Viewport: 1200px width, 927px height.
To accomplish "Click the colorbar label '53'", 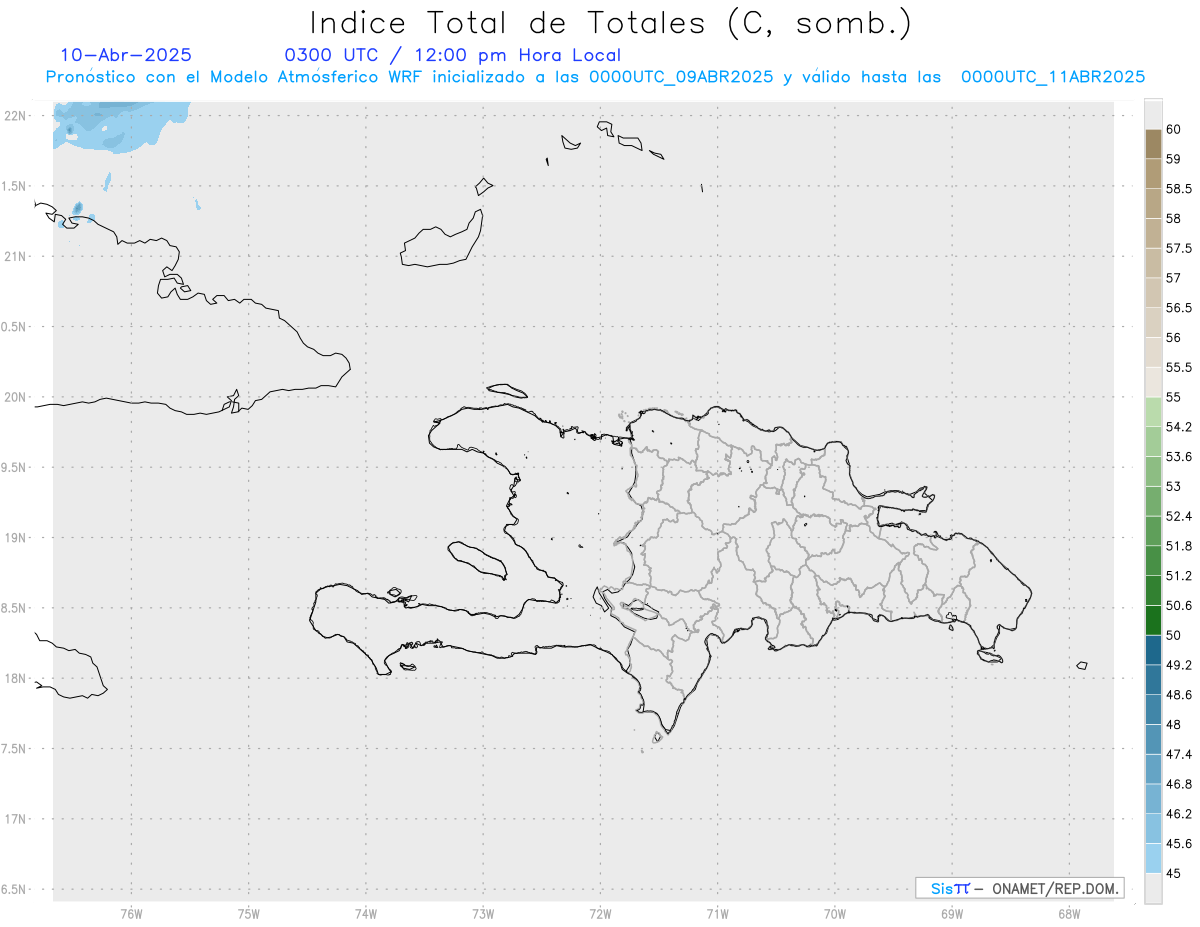I will 1173,486.
